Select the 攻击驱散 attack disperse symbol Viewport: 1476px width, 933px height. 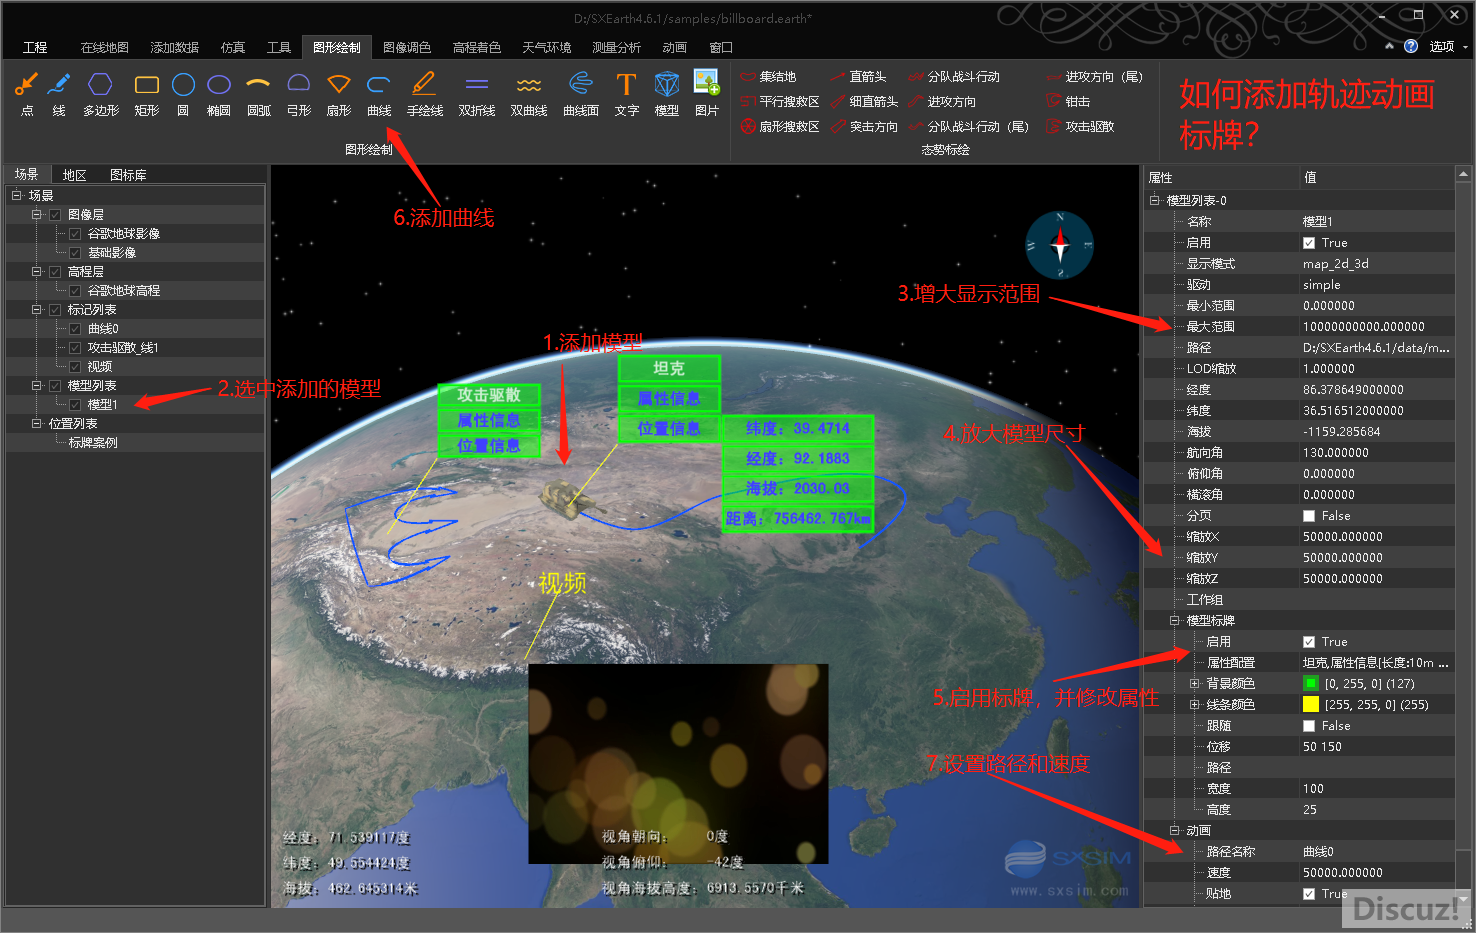pos(1080,127)
